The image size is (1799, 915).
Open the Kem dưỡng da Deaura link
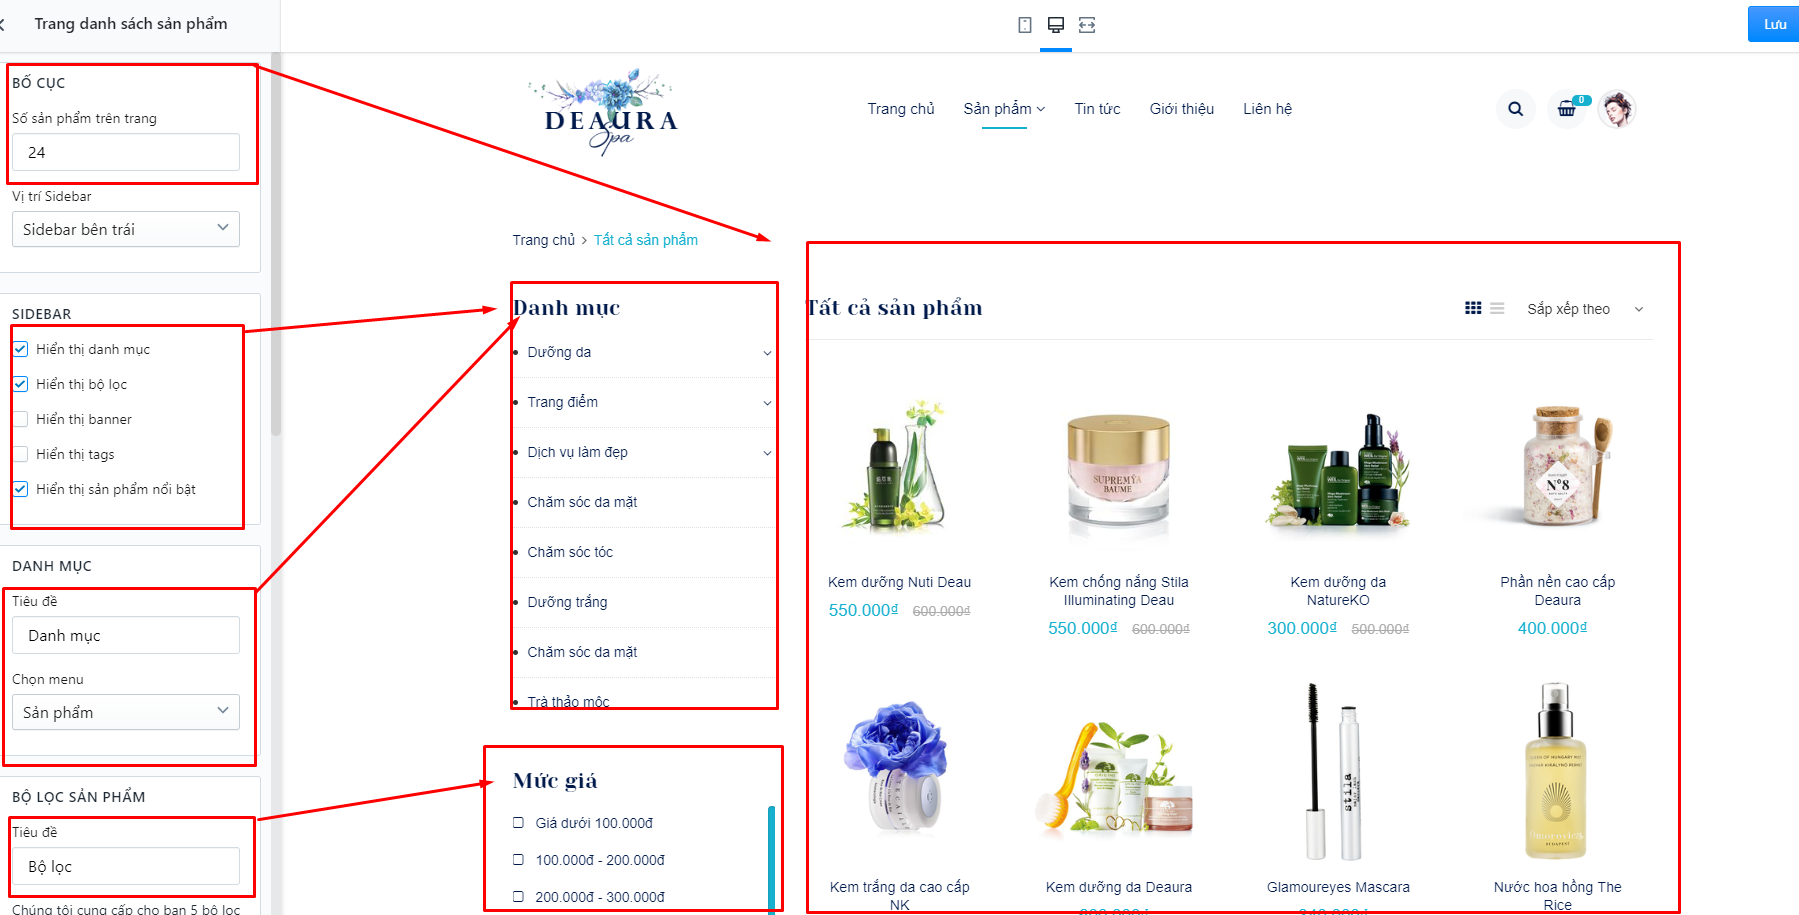coord(1119,887)
